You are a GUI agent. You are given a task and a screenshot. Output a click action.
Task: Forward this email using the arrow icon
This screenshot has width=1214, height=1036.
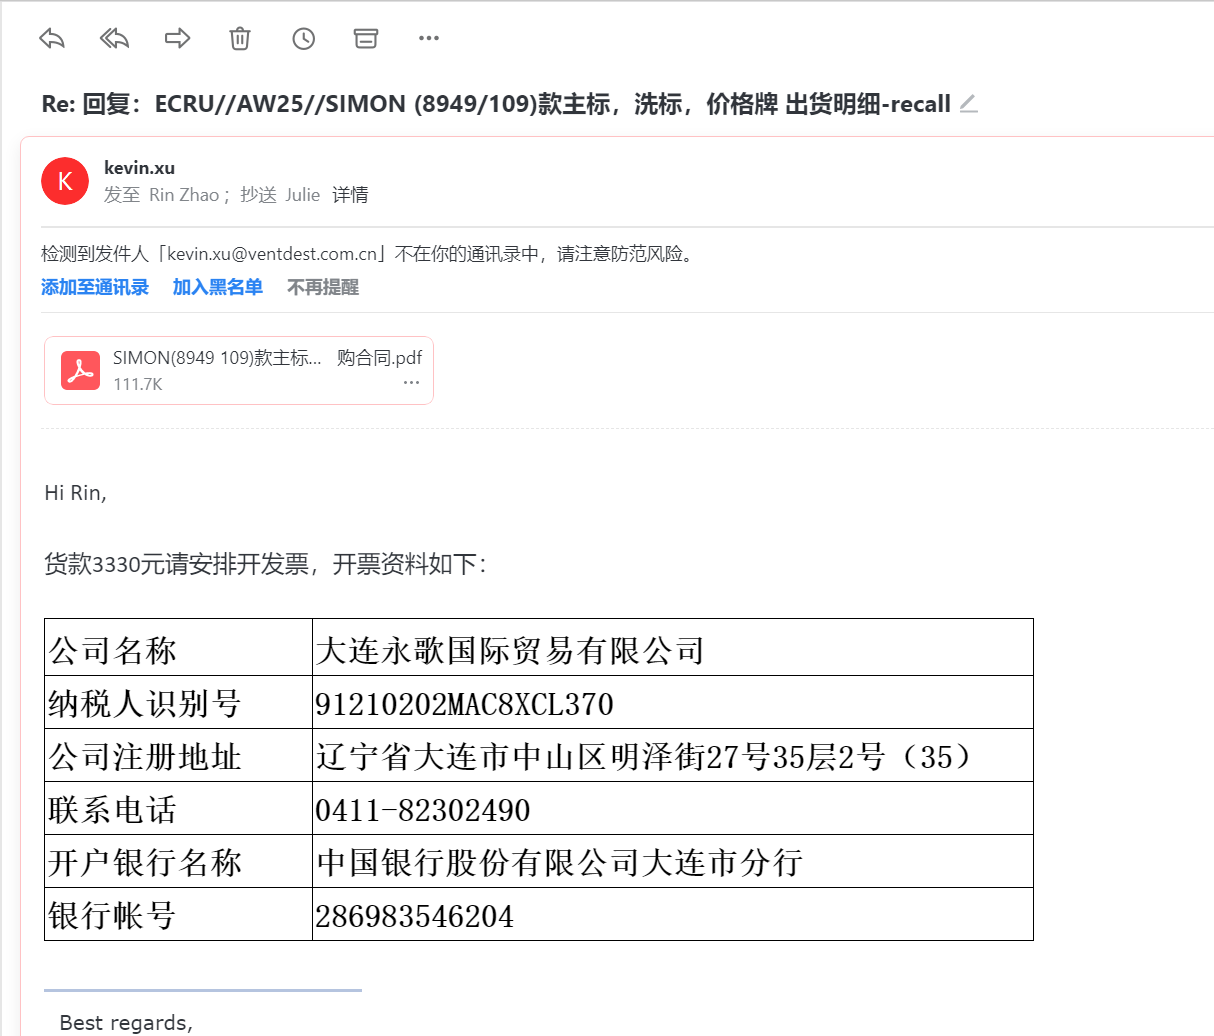(177, 39)
